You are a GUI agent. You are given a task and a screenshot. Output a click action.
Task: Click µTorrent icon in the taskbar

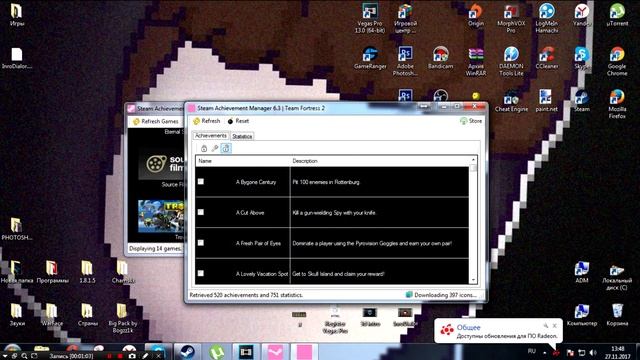coord(217,352)
